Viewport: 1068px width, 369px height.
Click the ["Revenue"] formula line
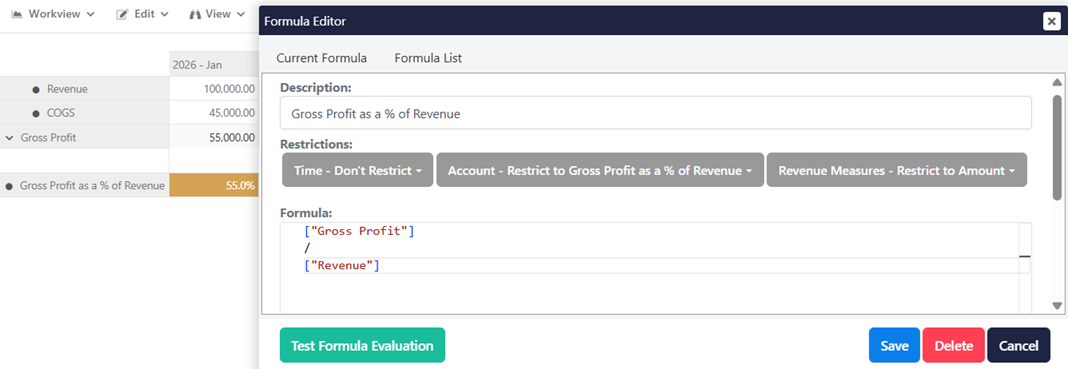[341, 266]
